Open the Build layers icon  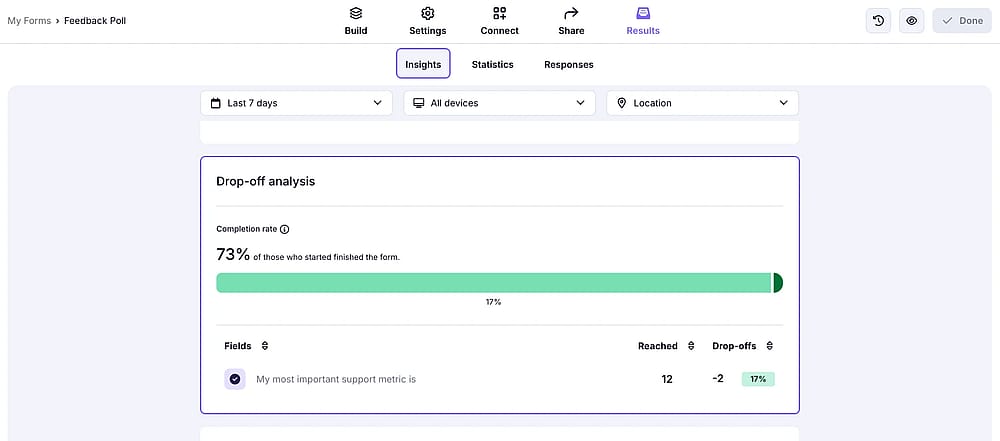(x=356, y=13)
